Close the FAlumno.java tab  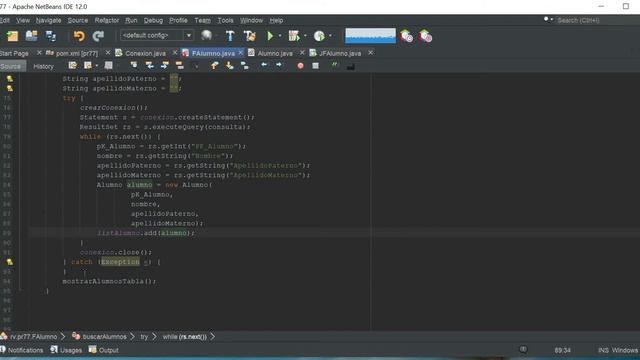(x=240, y=53)
